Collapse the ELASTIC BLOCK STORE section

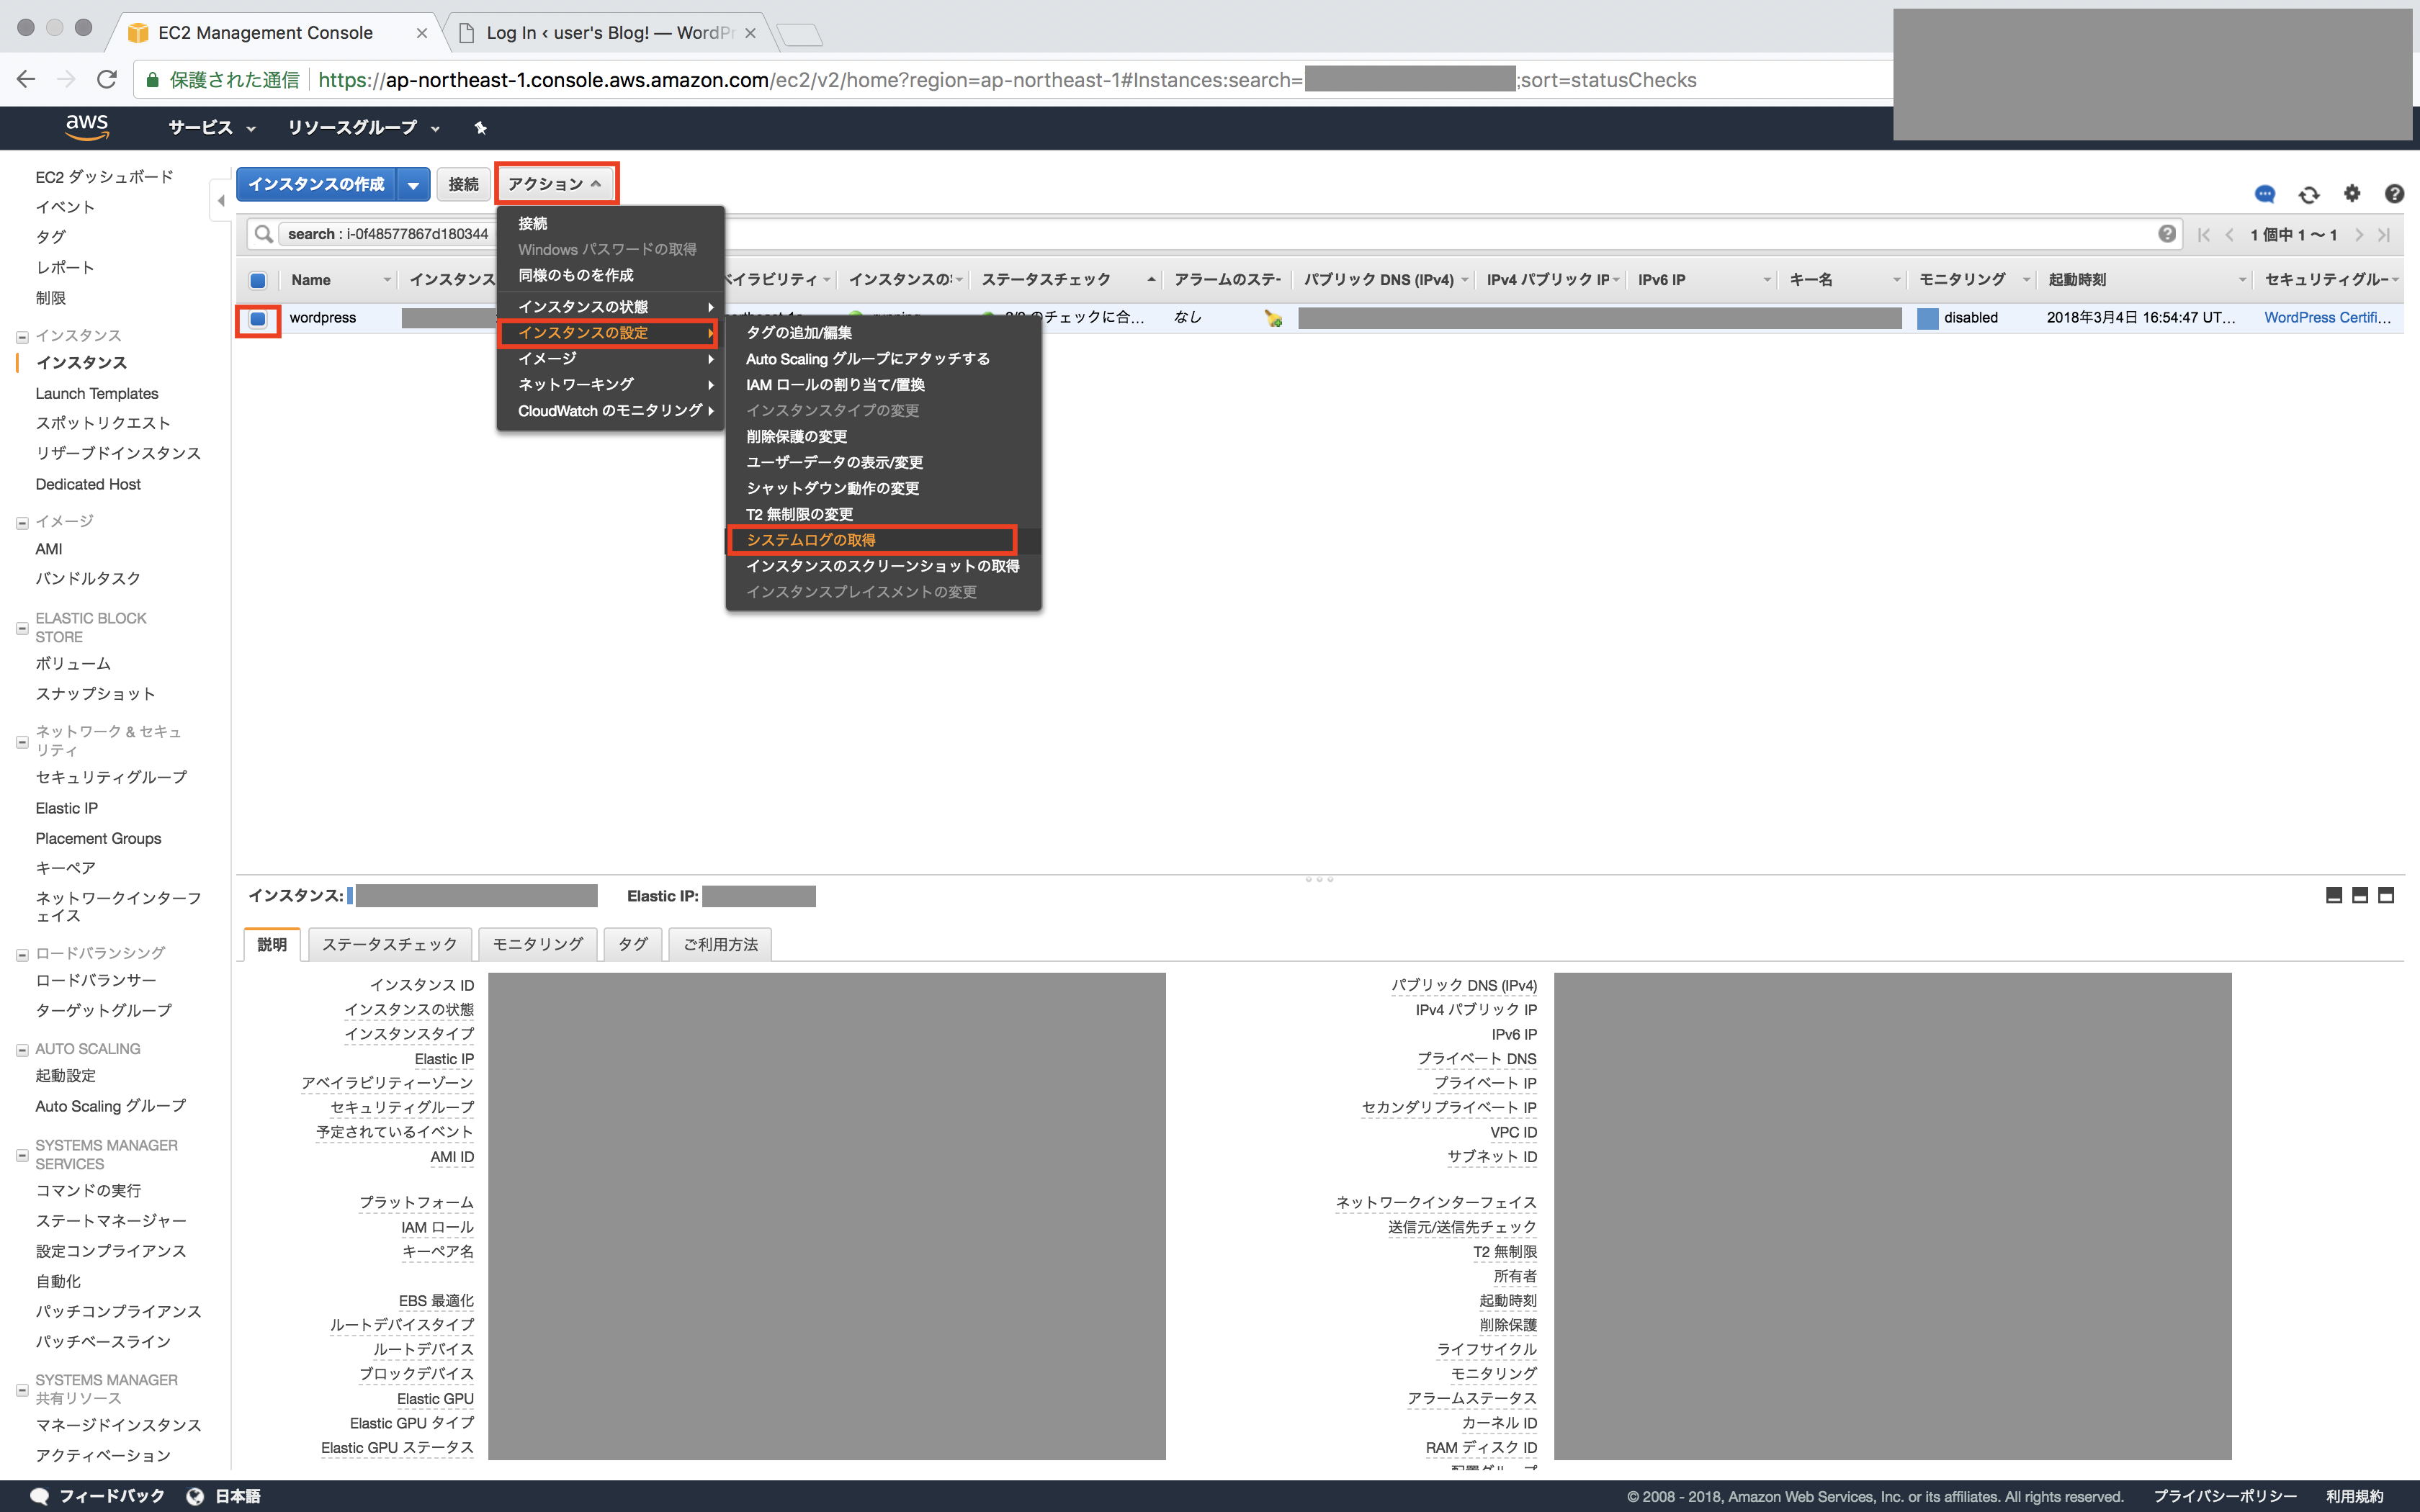pyautogui.click(x=22, y=628)
